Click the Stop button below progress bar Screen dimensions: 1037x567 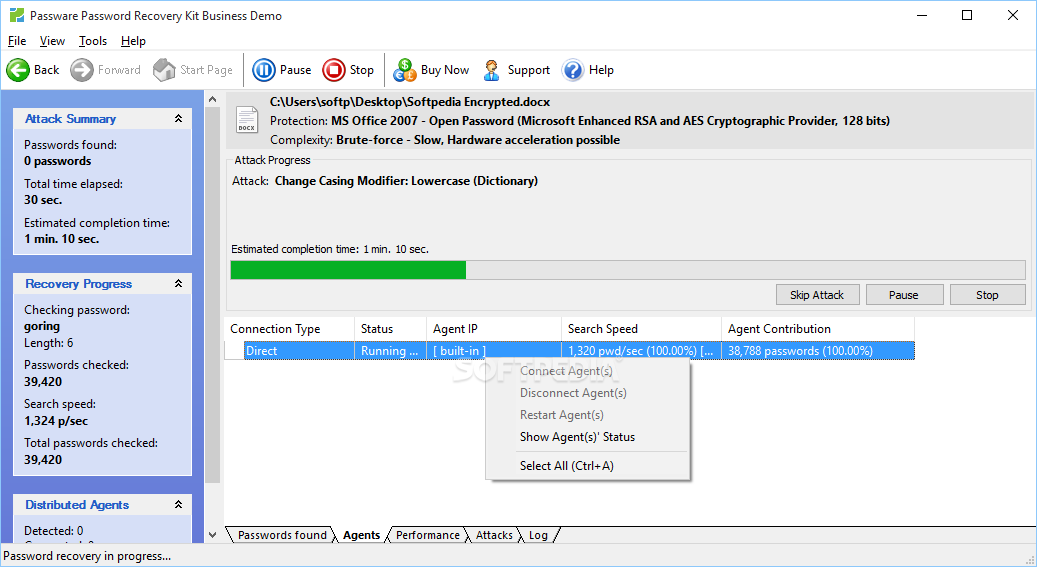click(987, 295)
